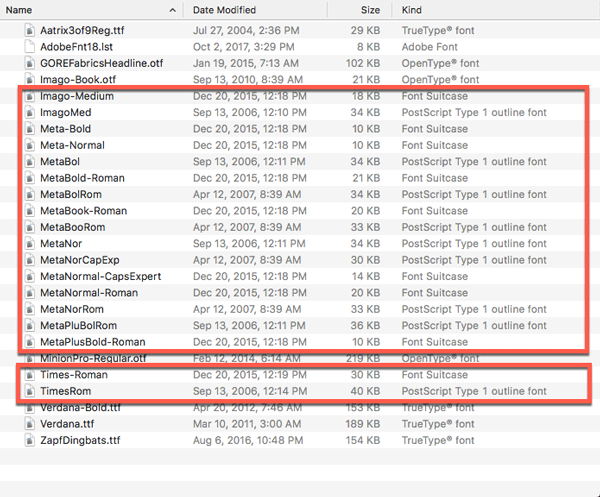Click the 189 KB size of Verdana.ttf
600x497 pixels.
pos(363,424)
